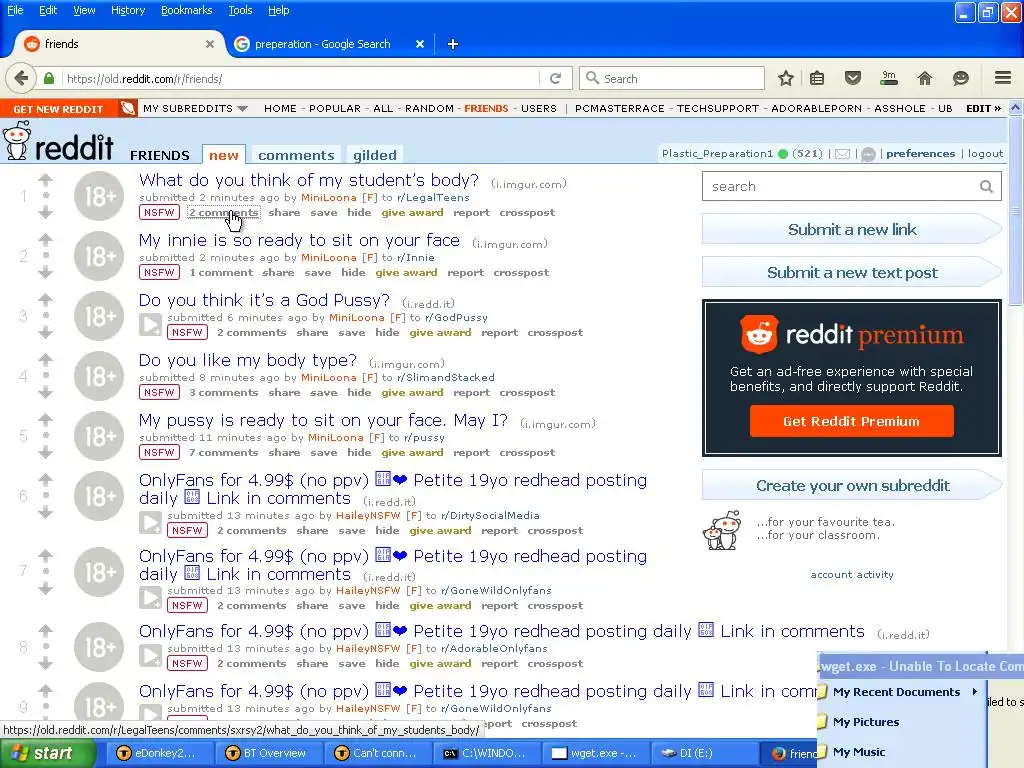1024x768 pixels.
Task: Click 'Submit a new text post'
Action: click(852, 273)
